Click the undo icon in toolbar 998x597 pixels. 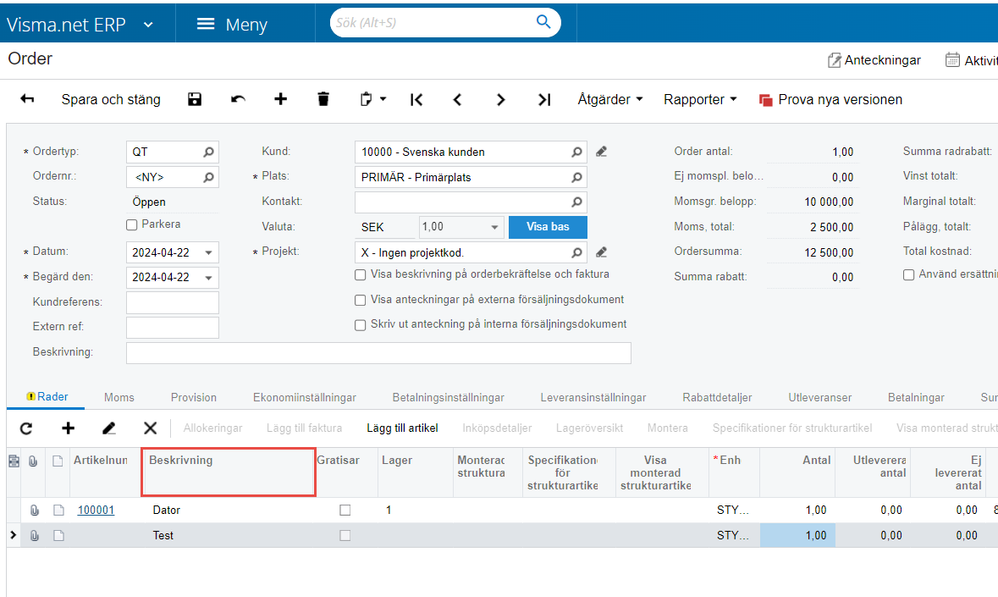point(238,99)
